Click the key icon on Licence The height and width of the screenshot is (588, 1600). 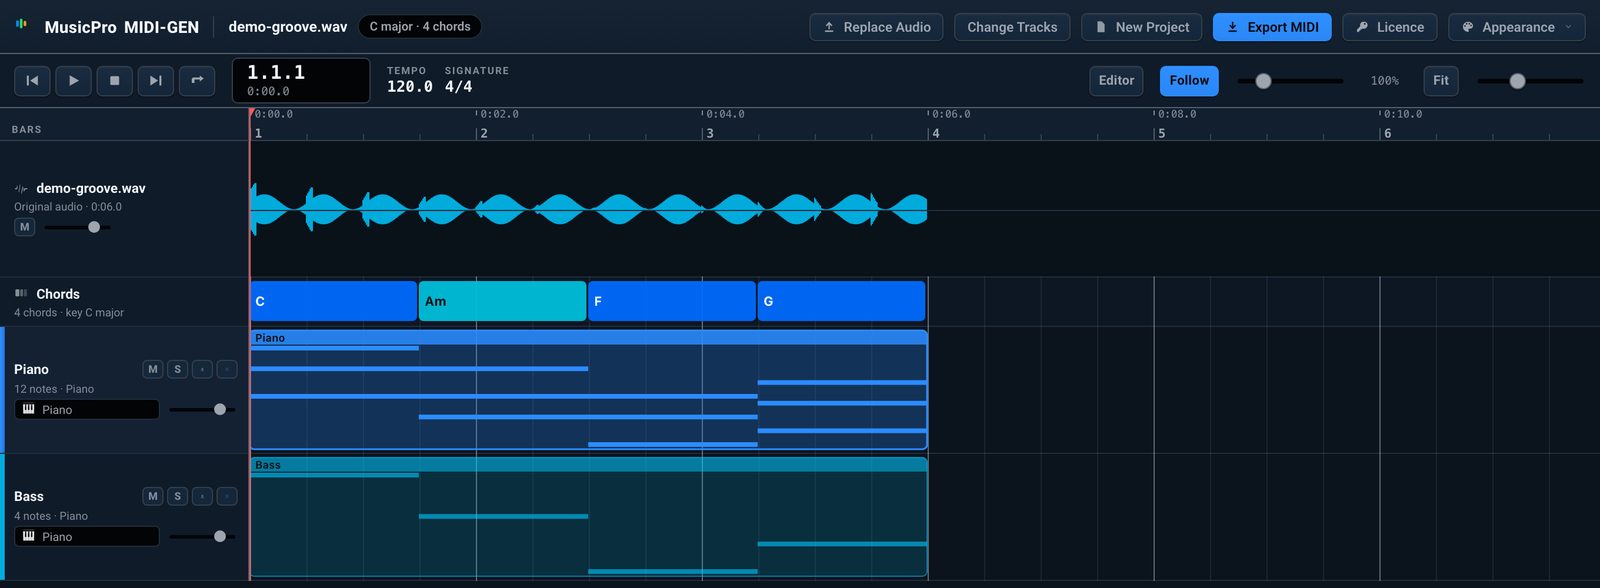[1362, 27]
